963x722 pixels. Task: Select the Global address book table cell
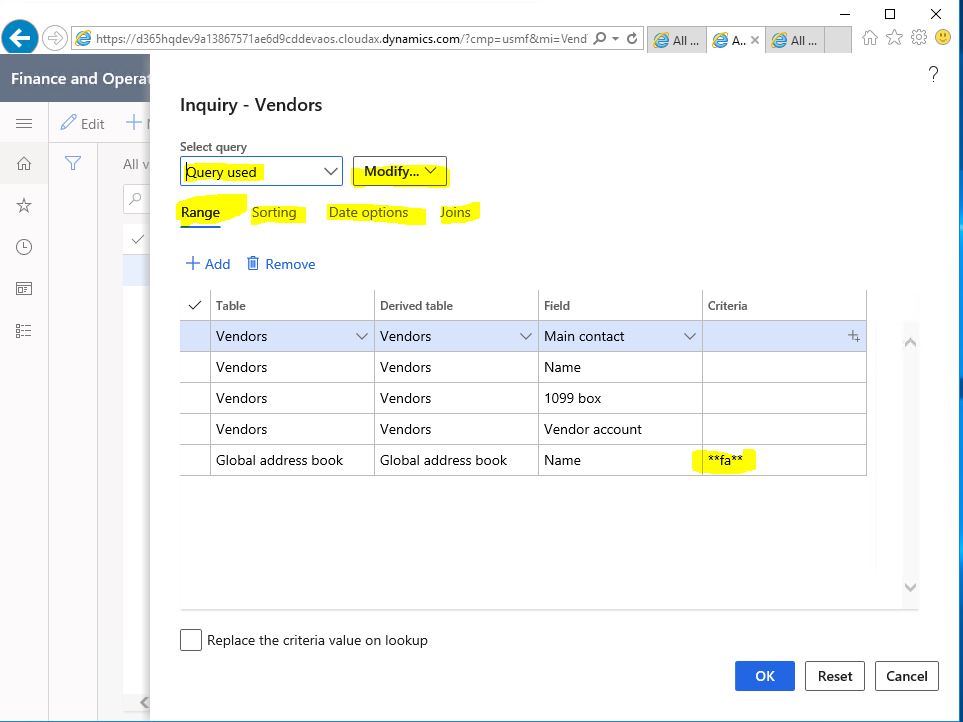click(x=292, y=460)
